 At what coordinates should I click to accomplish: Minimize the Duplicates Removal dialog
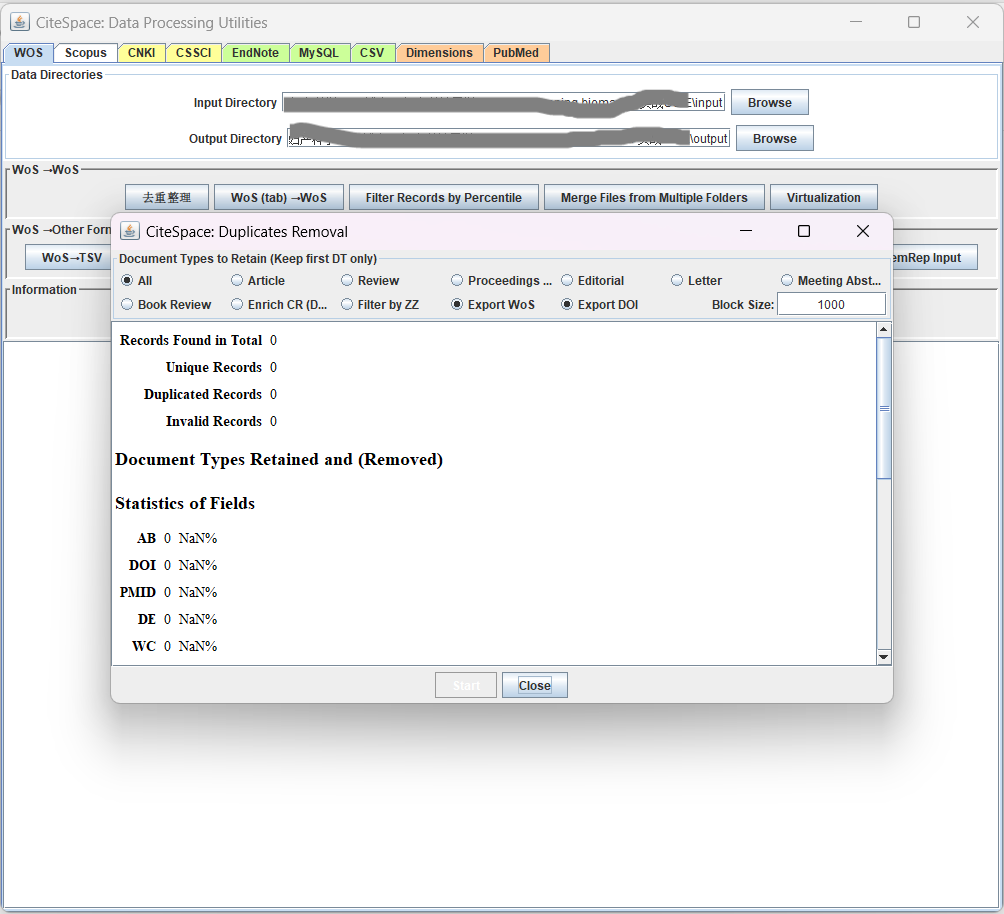(746, 231)
